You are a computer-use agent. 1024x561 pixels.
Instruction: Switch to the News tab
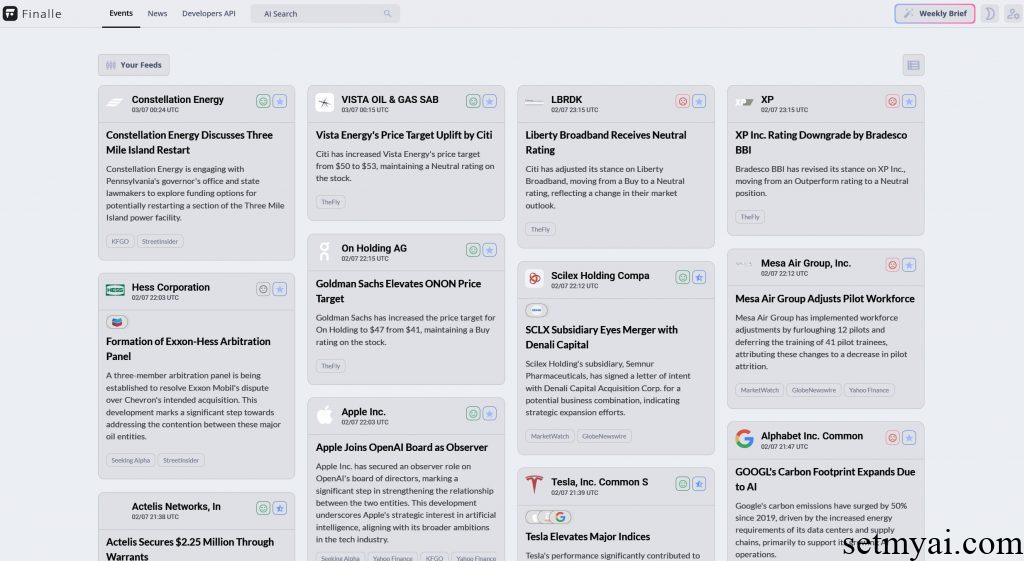[157, 14]
